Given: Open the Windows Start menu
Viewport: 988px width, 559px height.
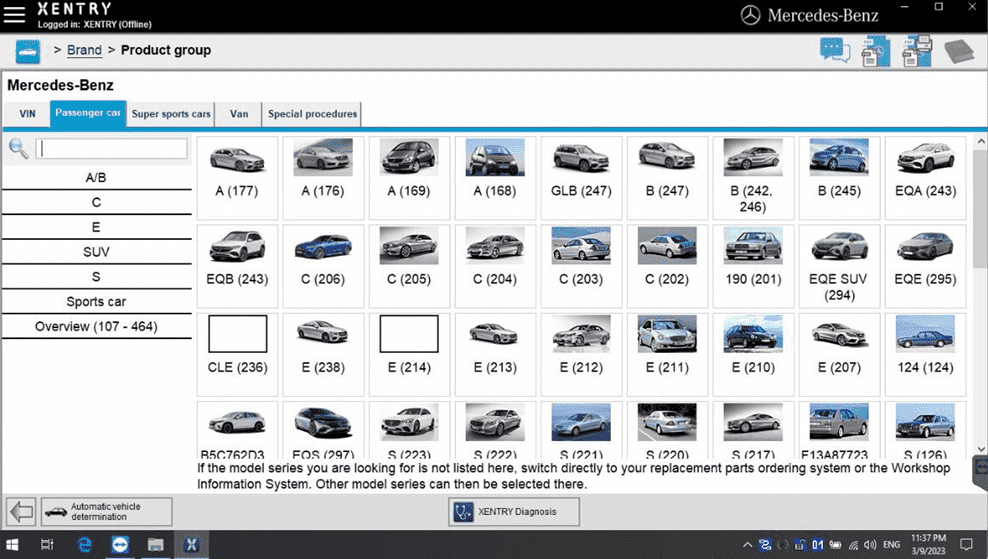Looking at the screenshot, I should pos(12,545).
